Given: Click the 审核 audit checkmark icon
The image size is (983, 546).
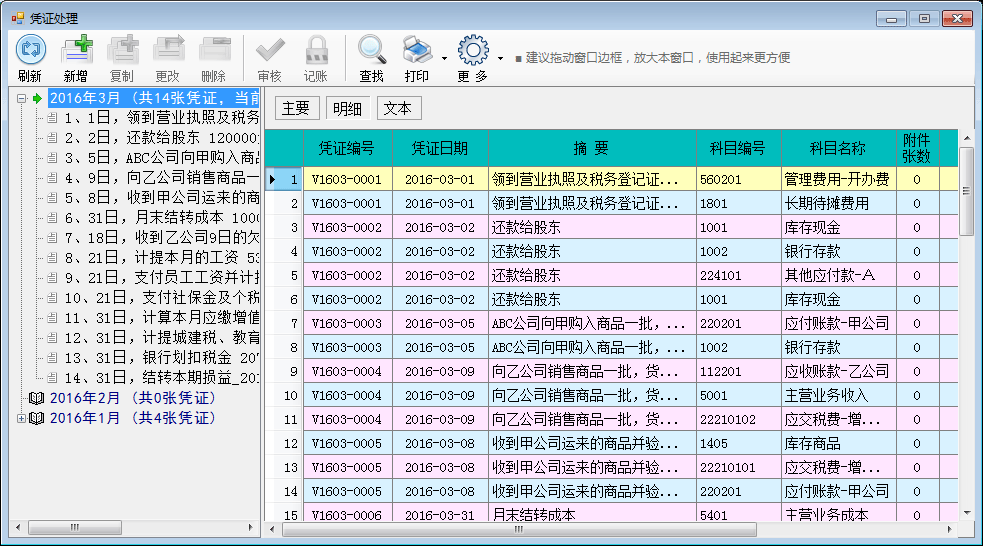Looking at the screenshot, I should coord(270,50).
